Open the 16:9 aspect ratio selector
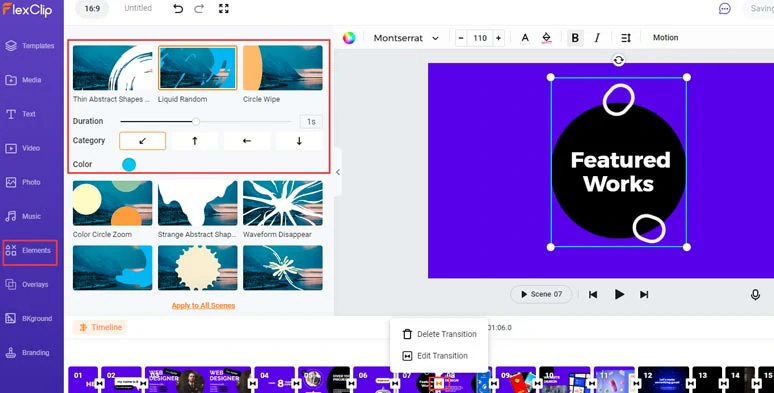The image size is (774, 393). (x=92, y=8)
